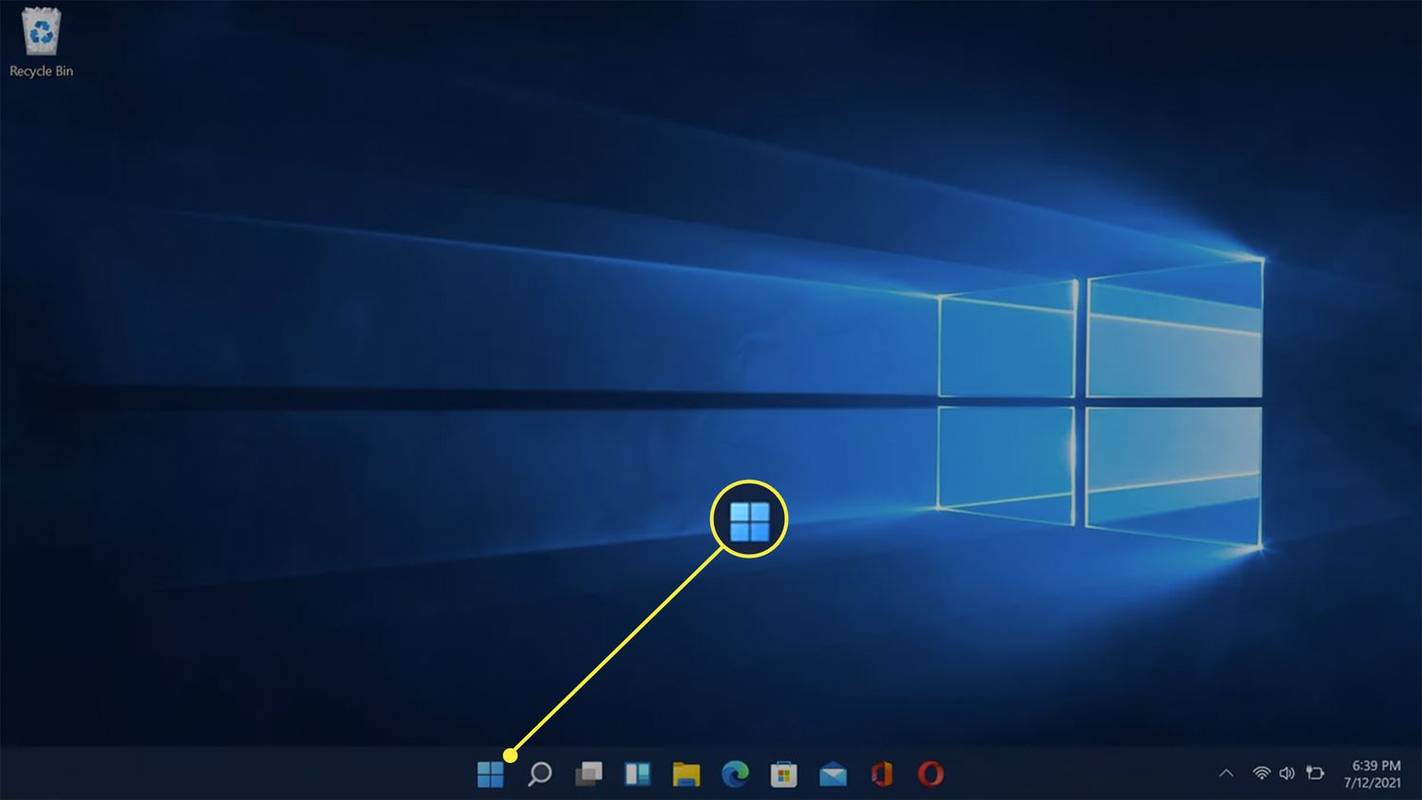Show hidden icons in the system tray

1226,773
